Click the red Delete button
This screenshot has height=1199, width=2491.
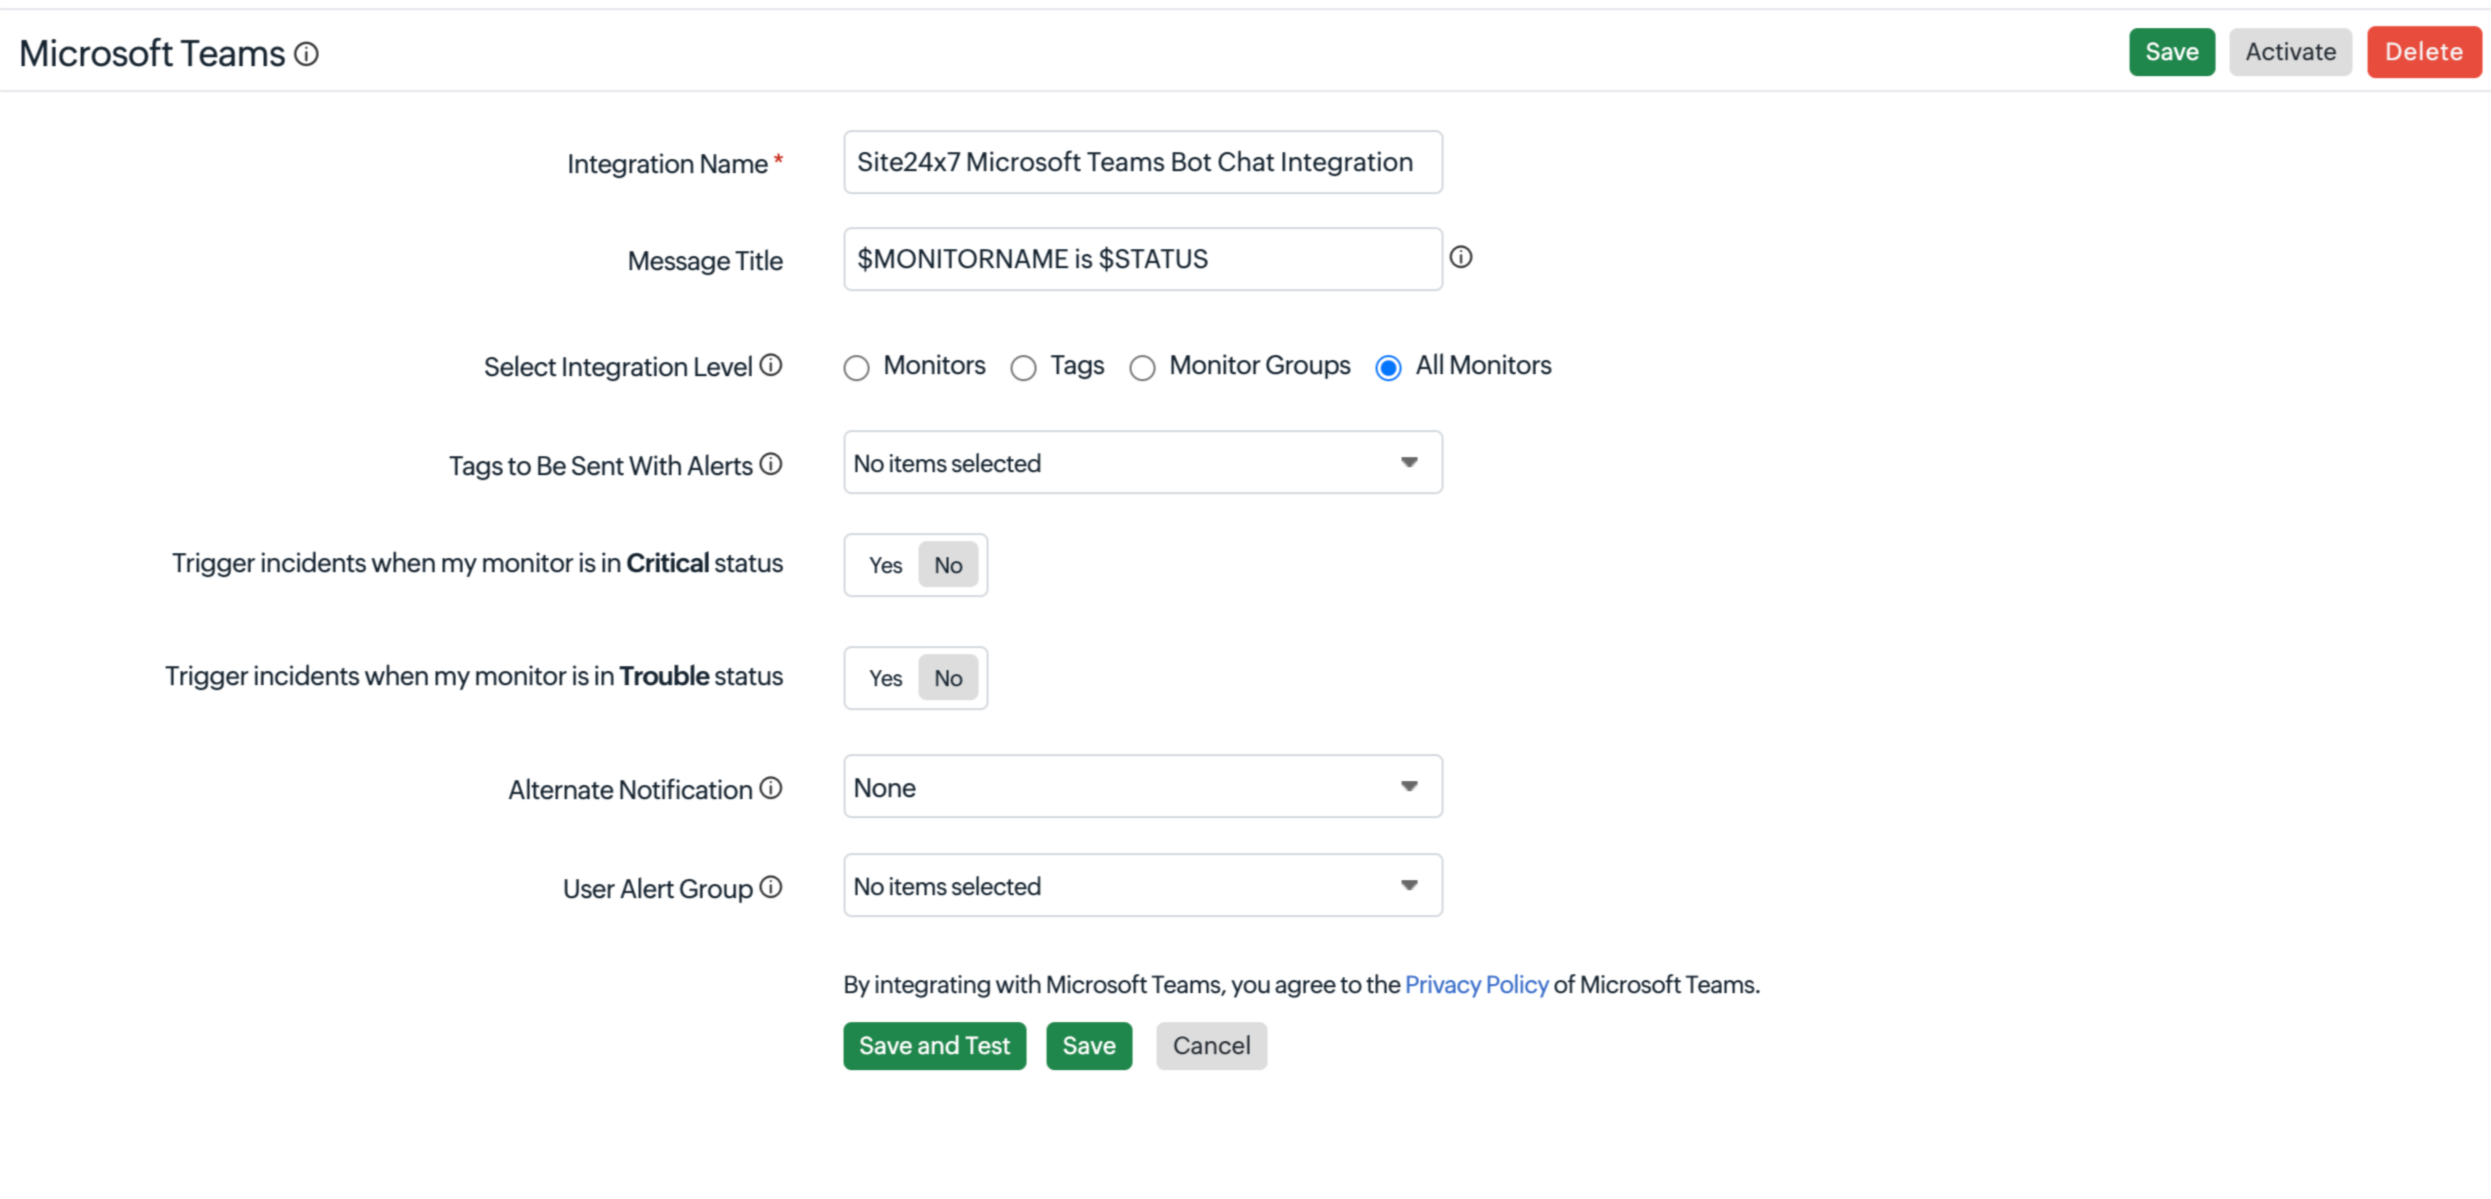[x=2424, y=52]
